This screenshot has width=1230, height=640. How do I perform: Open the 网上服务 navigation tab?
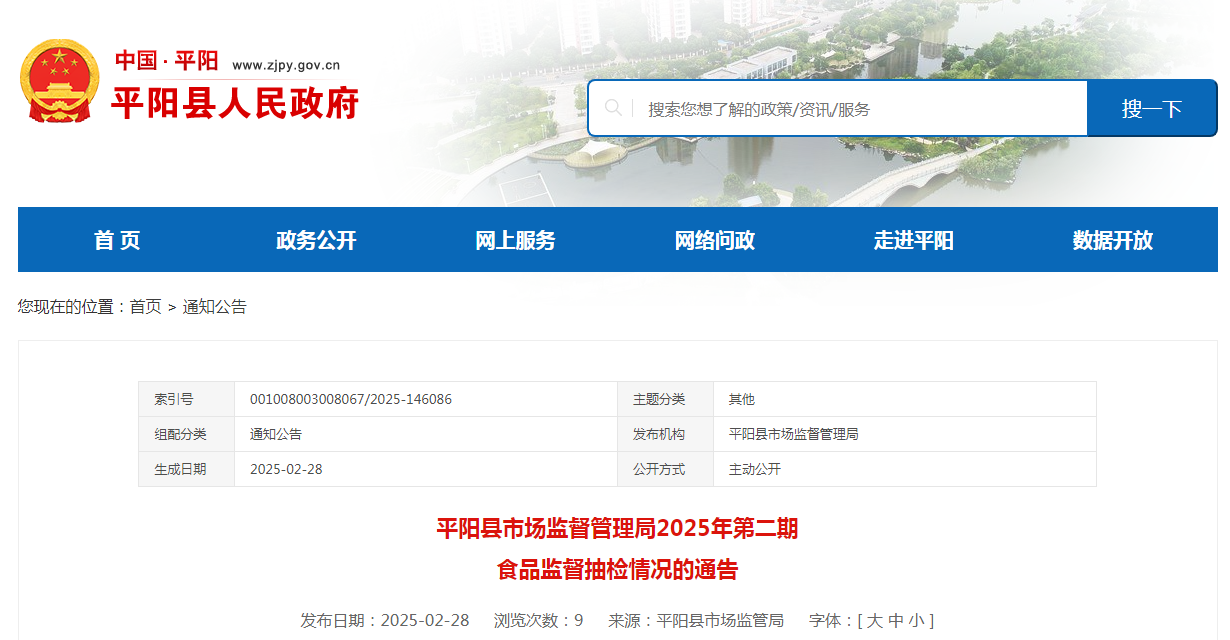pos(515,240)
